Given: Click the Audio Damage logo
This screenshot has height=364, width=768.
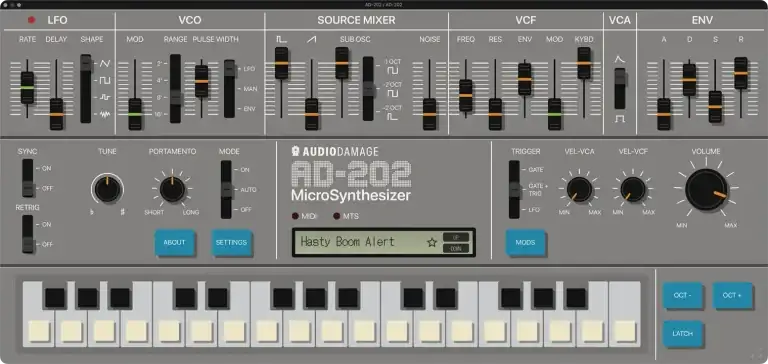Looking at the screenshot, I should (334, 152).
